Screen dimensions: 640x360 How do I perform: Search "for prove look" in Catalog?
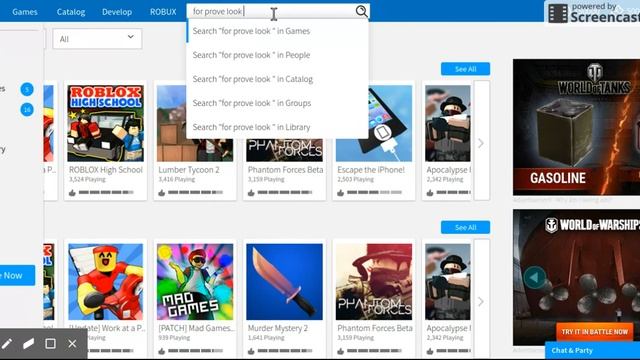278,79
